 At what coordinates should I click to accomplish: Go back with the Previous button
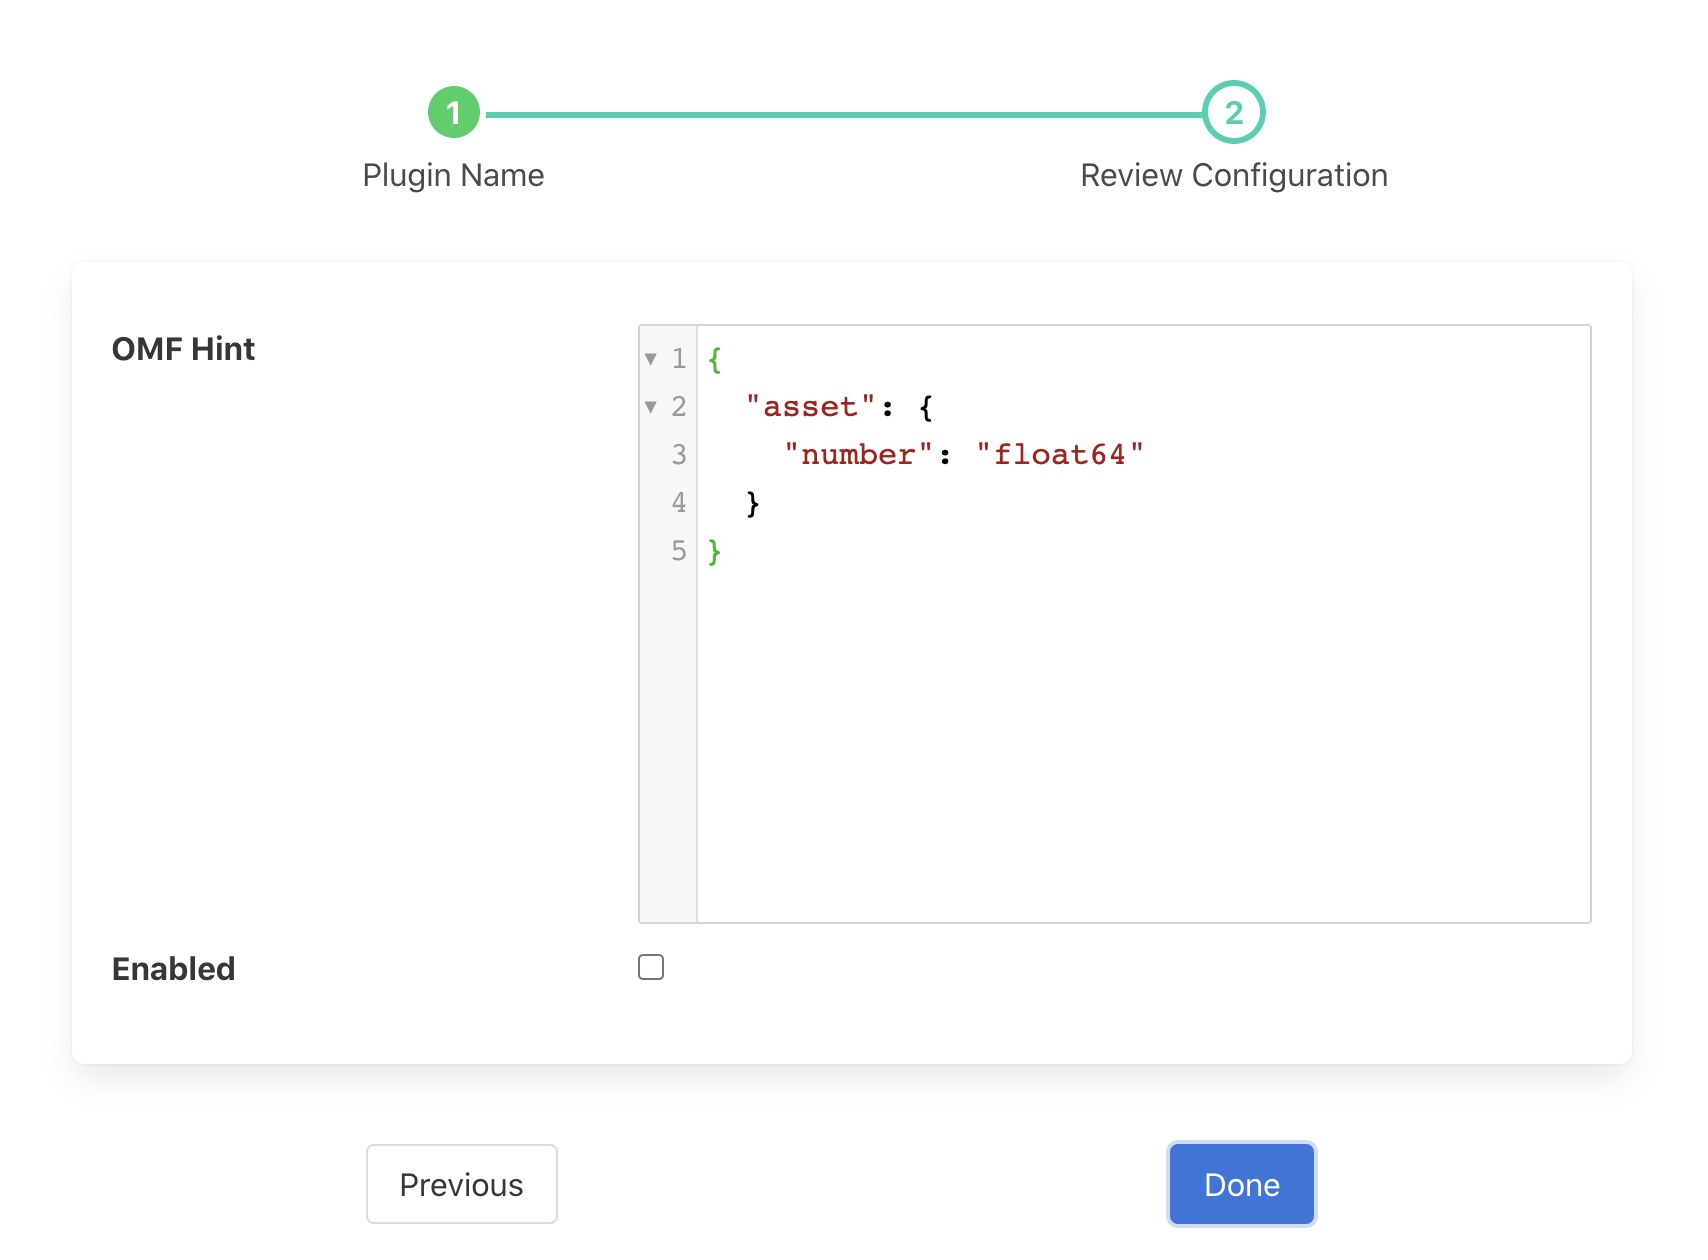pyautogui.click(x=461, y=1184)
